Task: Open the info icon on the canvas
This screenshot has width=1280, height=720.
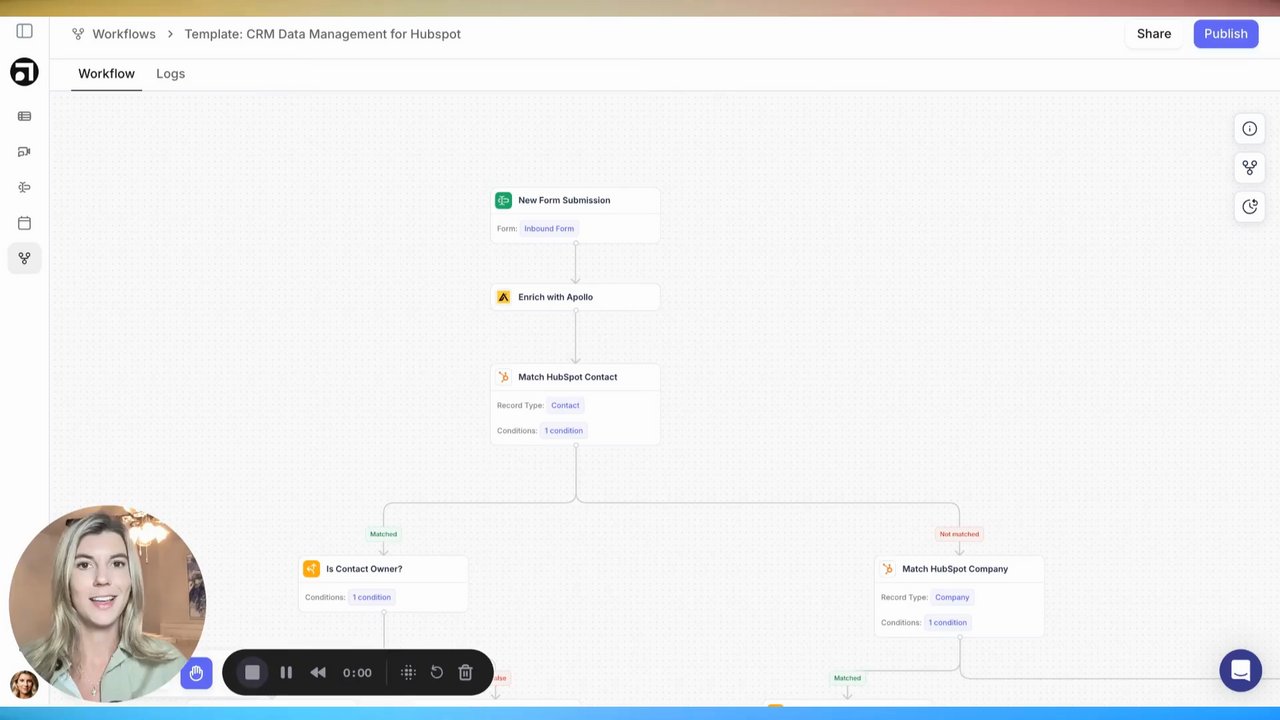Action: 1250,128
